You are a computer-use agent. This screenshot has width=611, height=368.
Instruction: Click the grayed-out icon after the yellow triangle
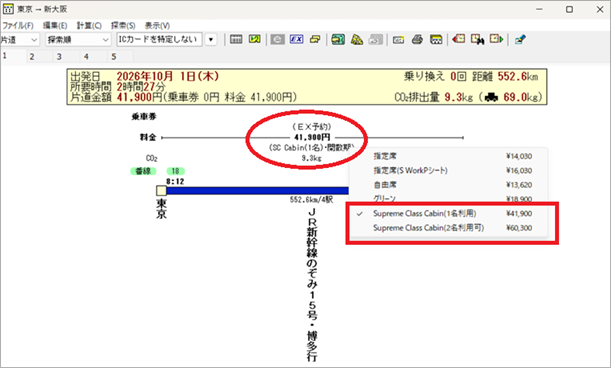[x=376, y=39]
